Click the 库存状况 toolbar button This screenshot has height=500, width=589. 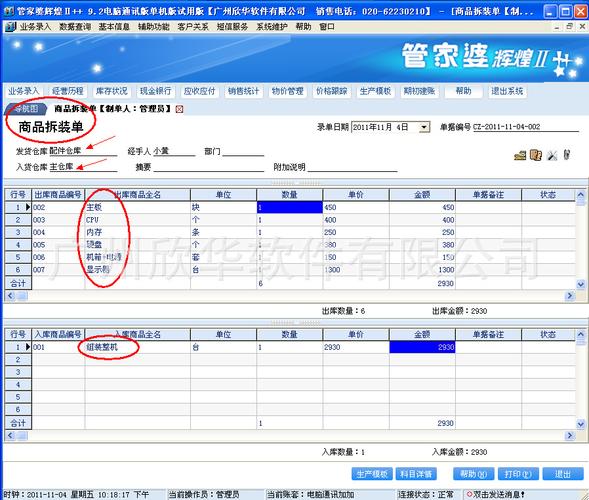click(112, 91)
